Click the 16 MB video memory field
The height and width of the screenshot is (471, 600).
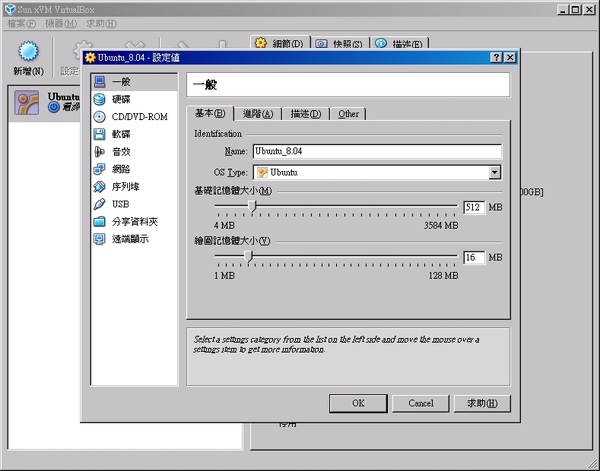pyautogui.click(x=474, y=258)
